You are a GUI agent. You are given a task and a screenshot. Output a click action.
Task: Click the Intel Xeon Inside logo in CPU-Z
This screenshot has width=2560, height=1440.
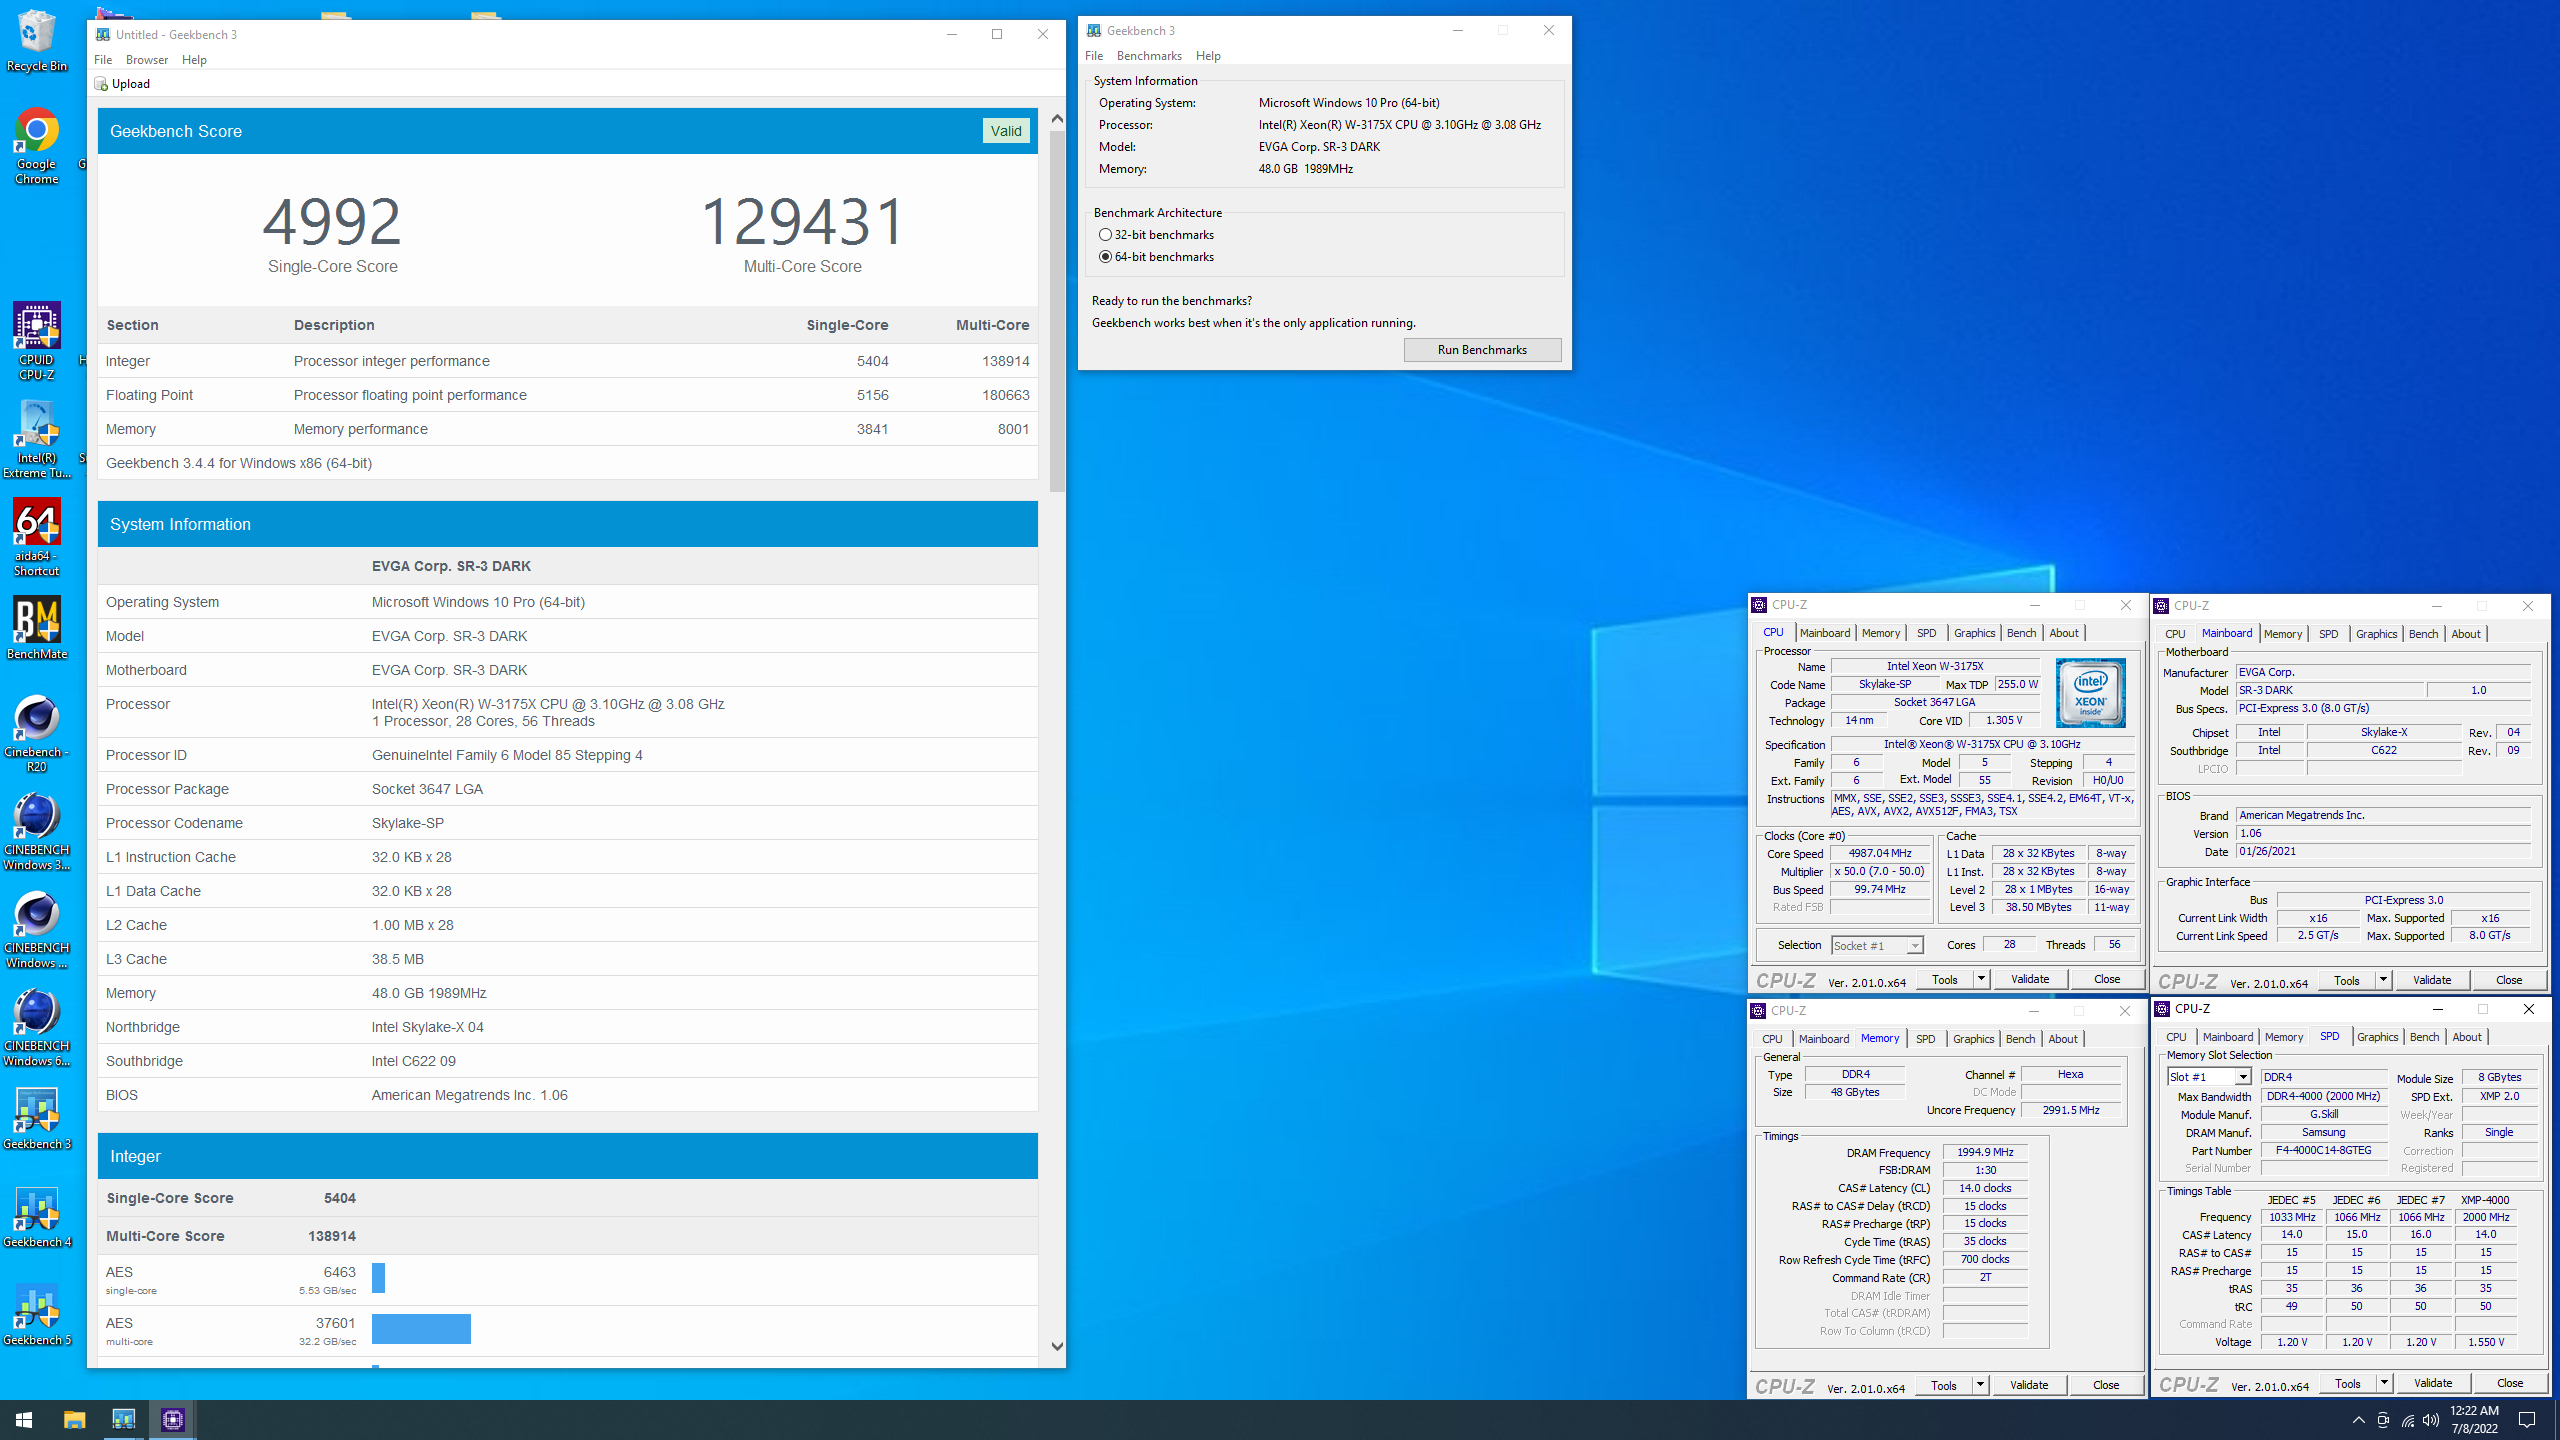(2090, 692)
